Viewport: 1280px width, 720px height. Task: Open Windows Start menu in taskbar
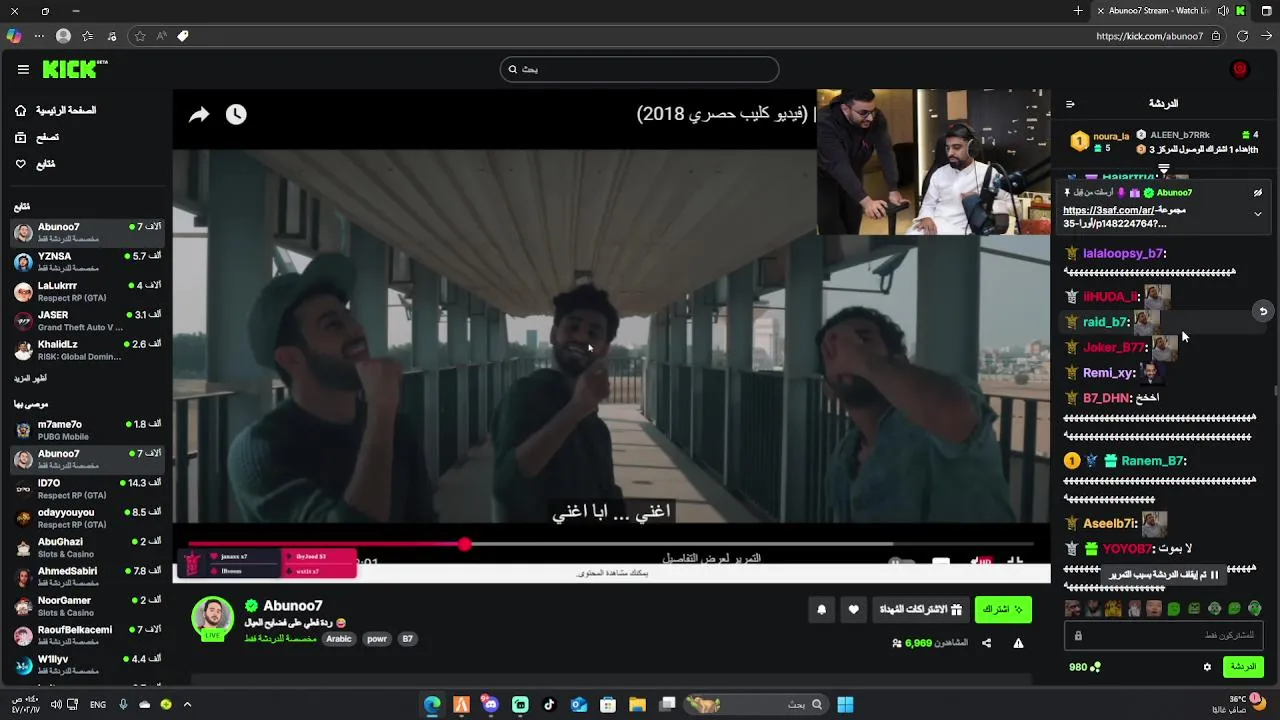[x=845, y=704]
